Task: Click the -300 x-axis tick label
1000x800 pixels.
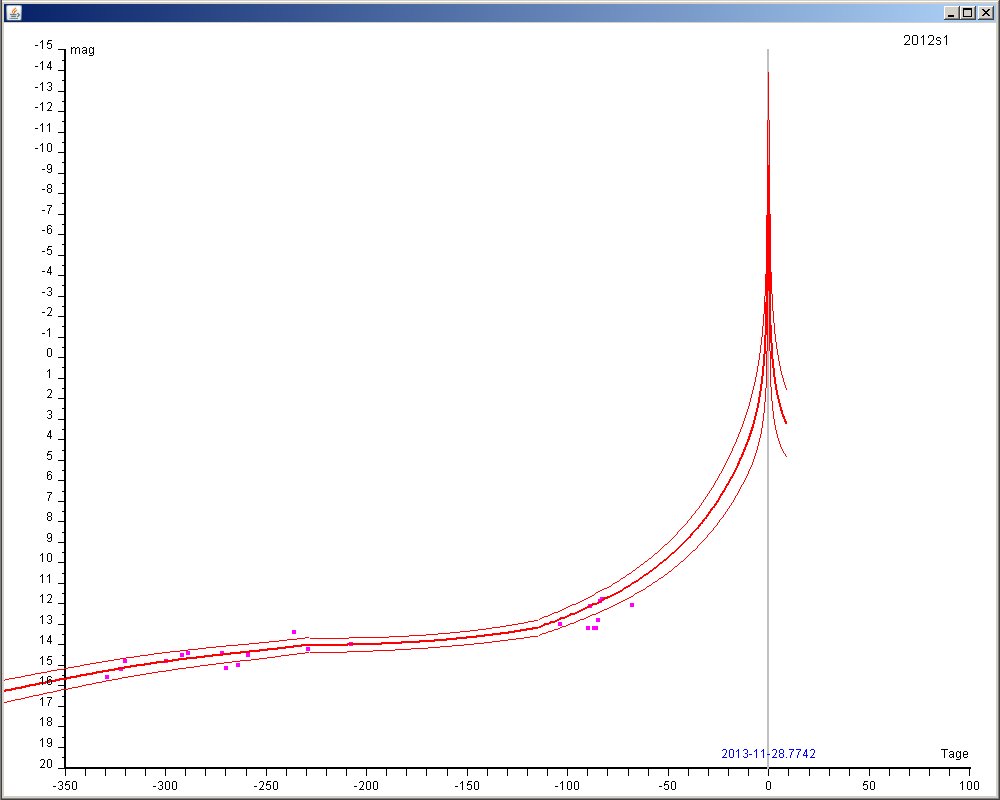Action: 165,786
